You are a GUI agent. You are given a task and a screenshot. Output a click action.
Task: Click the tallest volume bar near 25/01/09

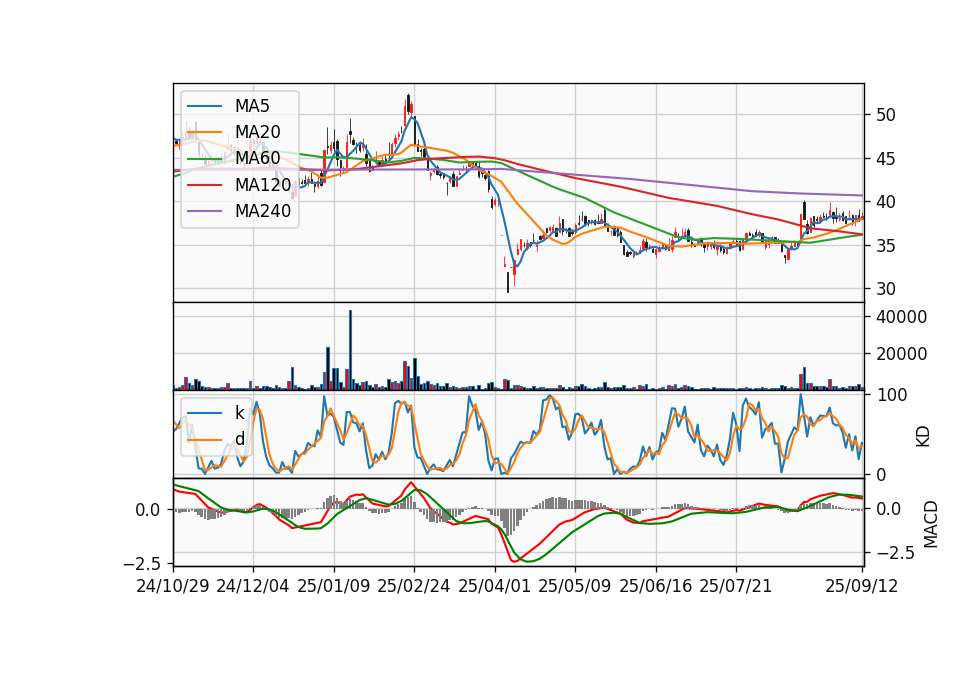coord(350,350)
